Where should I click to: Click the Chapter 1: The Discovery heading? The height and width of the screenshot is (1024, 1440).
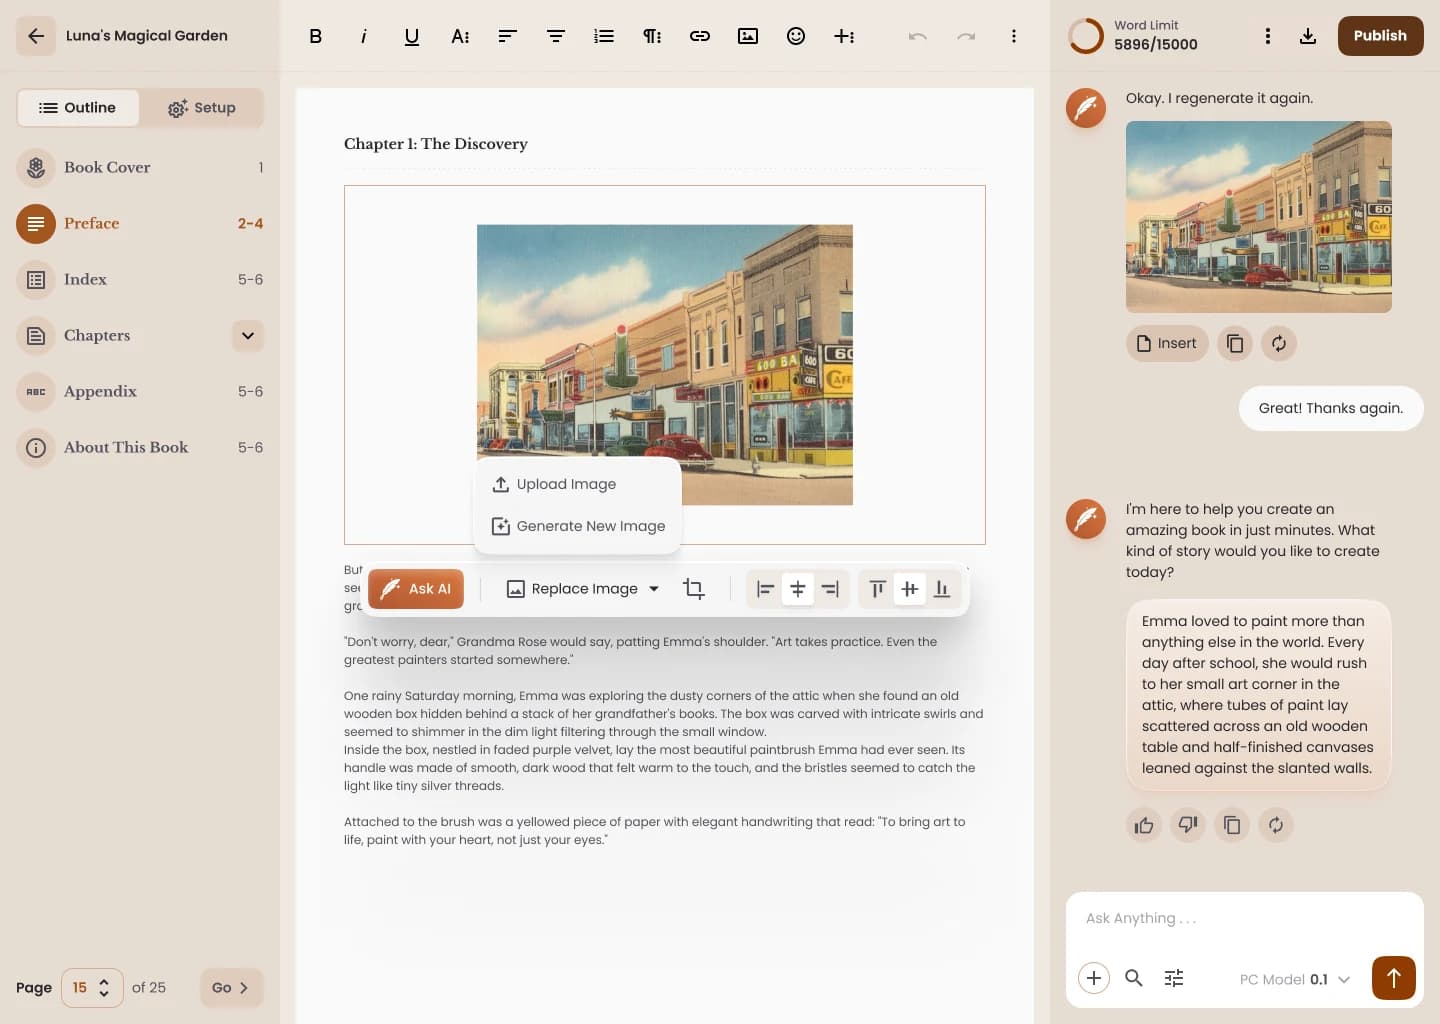tap(436, 144)
